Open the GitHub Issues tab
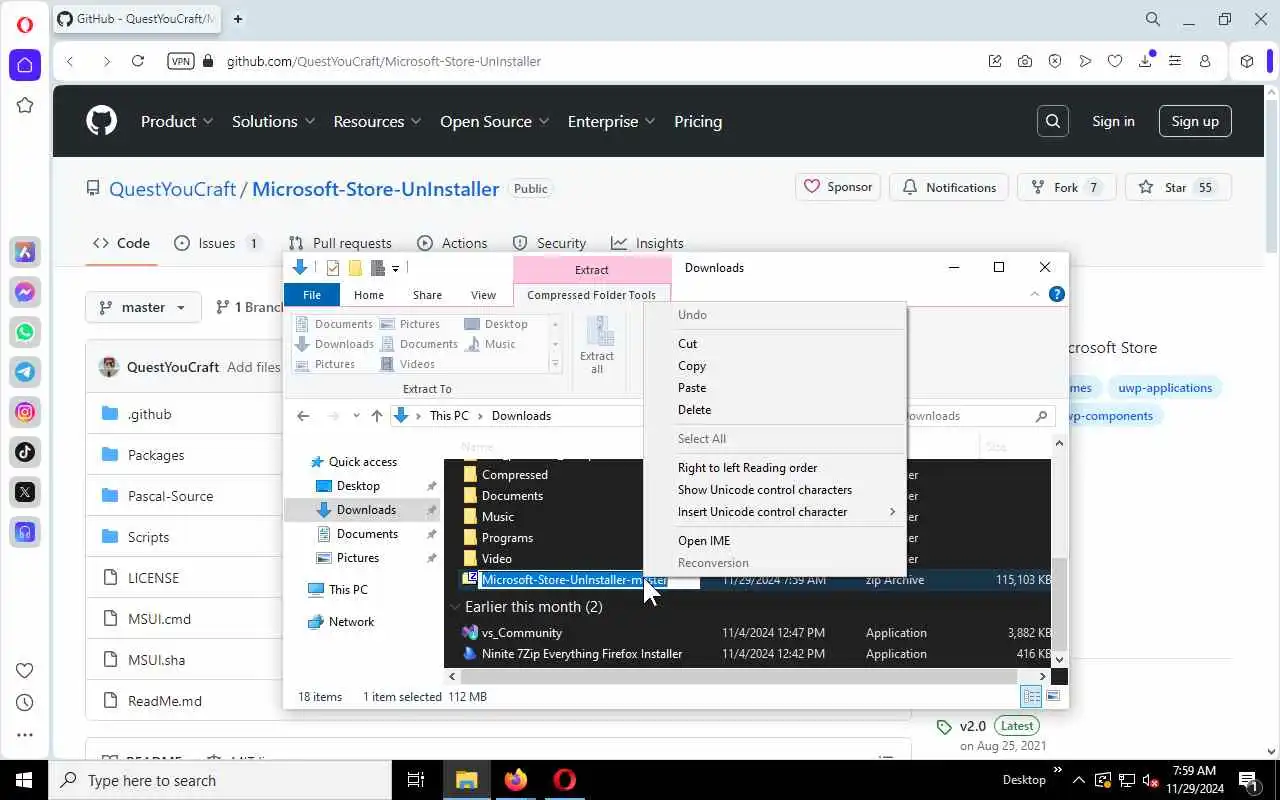This screenshot has height=800, width=1280. (x=217, y=243)
